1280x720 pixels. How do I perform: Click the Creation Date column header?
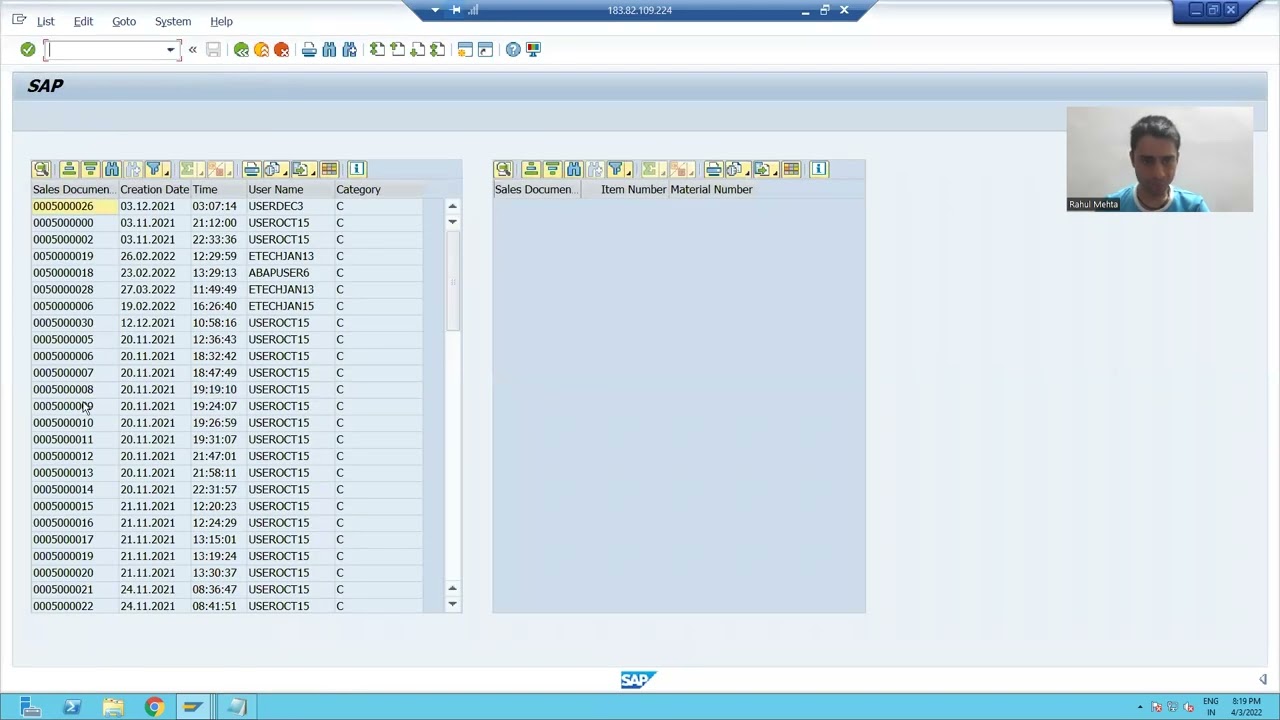154,189
